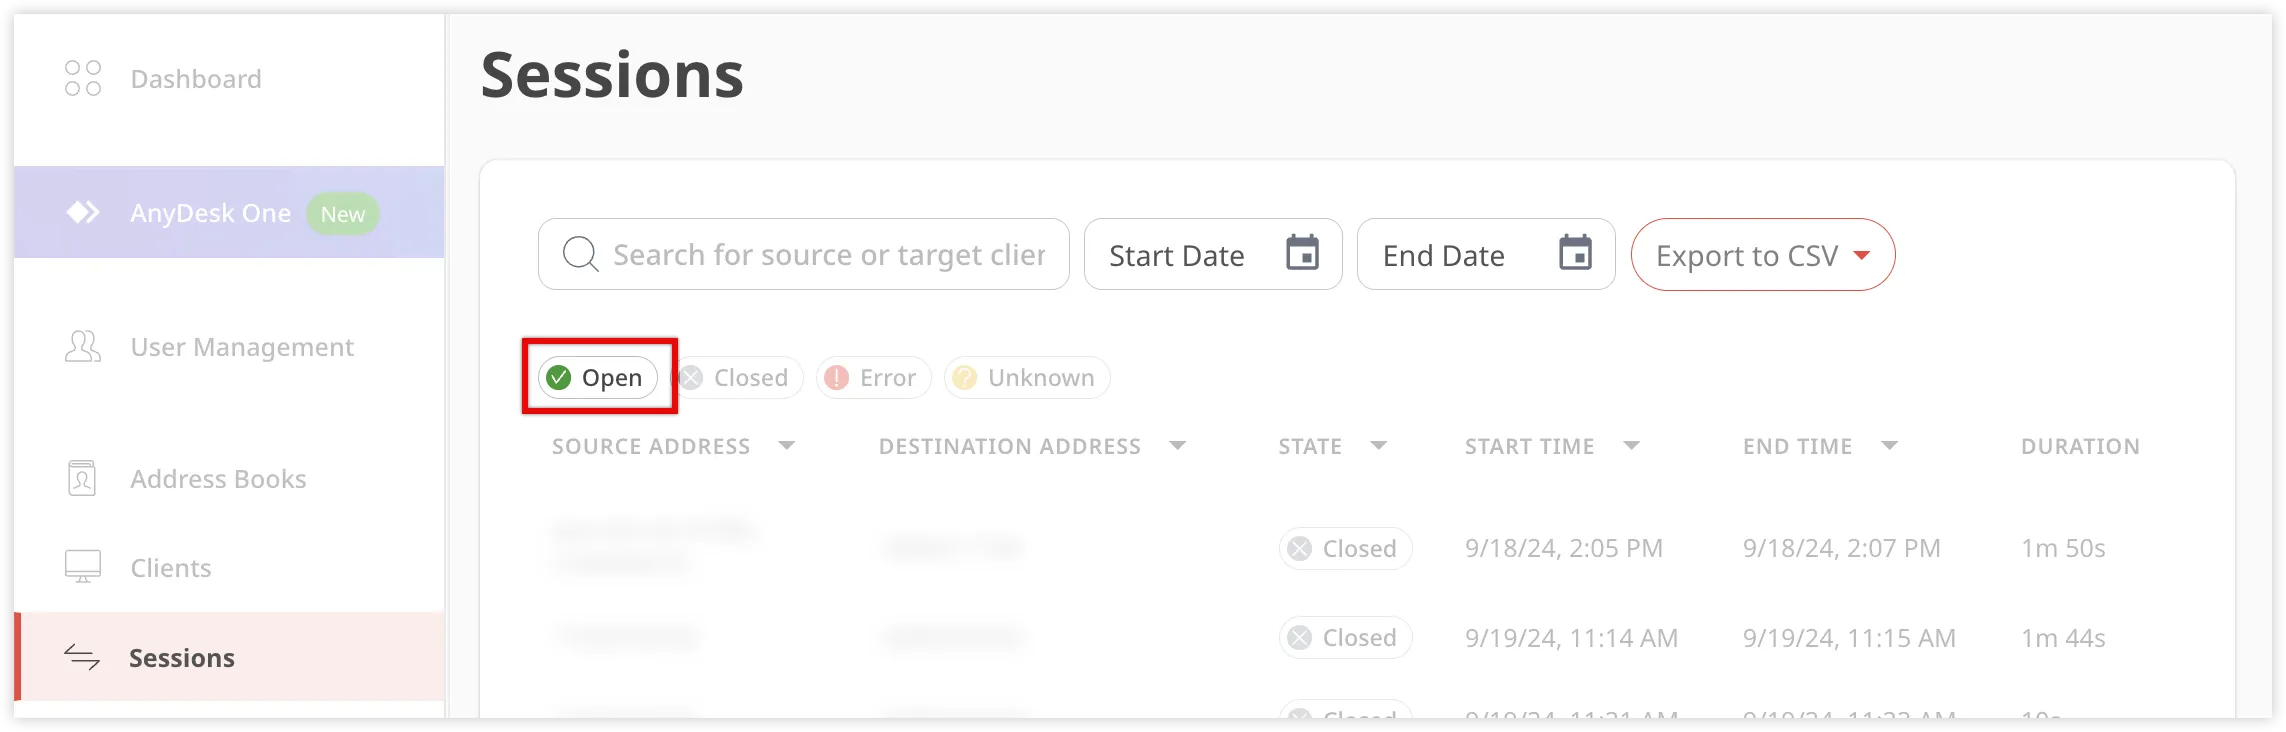2286x732 pixels.
Task: Click the AnyDesk One diamond icon
Action: click(x=83, y=212)
